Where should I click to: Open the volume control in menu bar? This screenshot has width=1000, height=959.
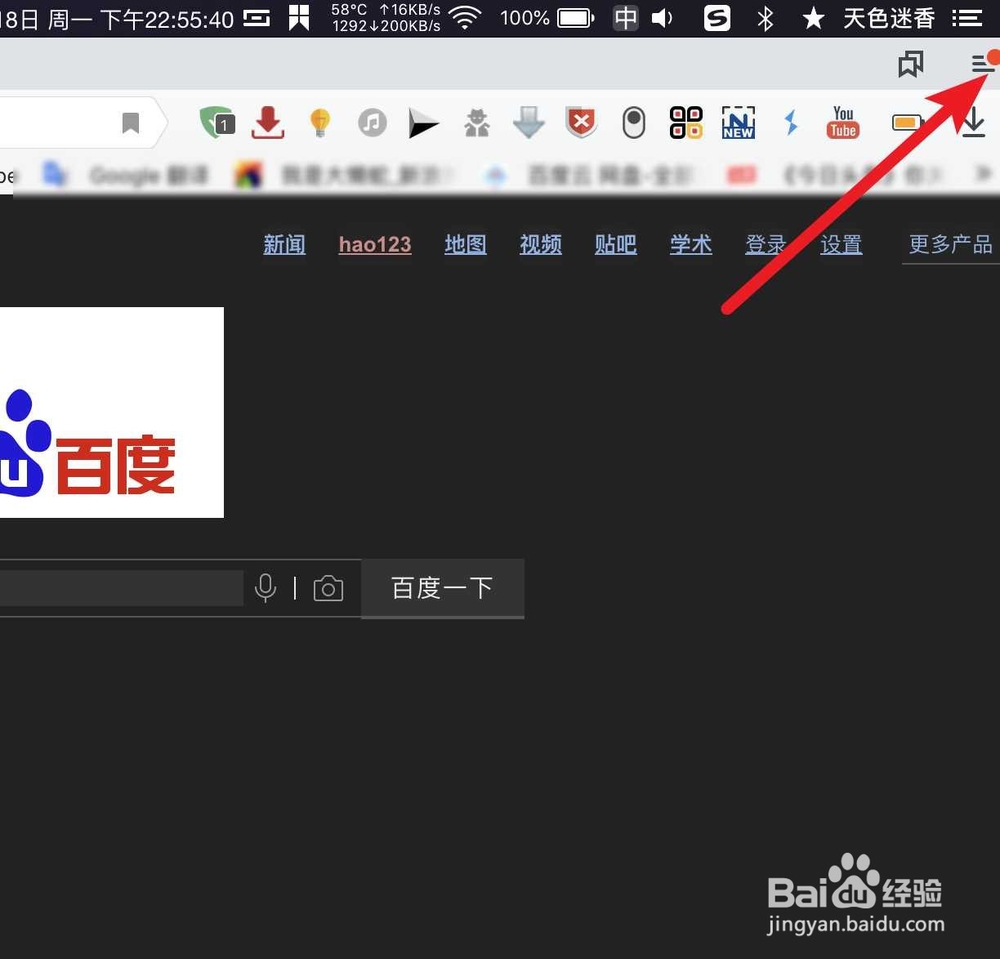pos(663,18)
